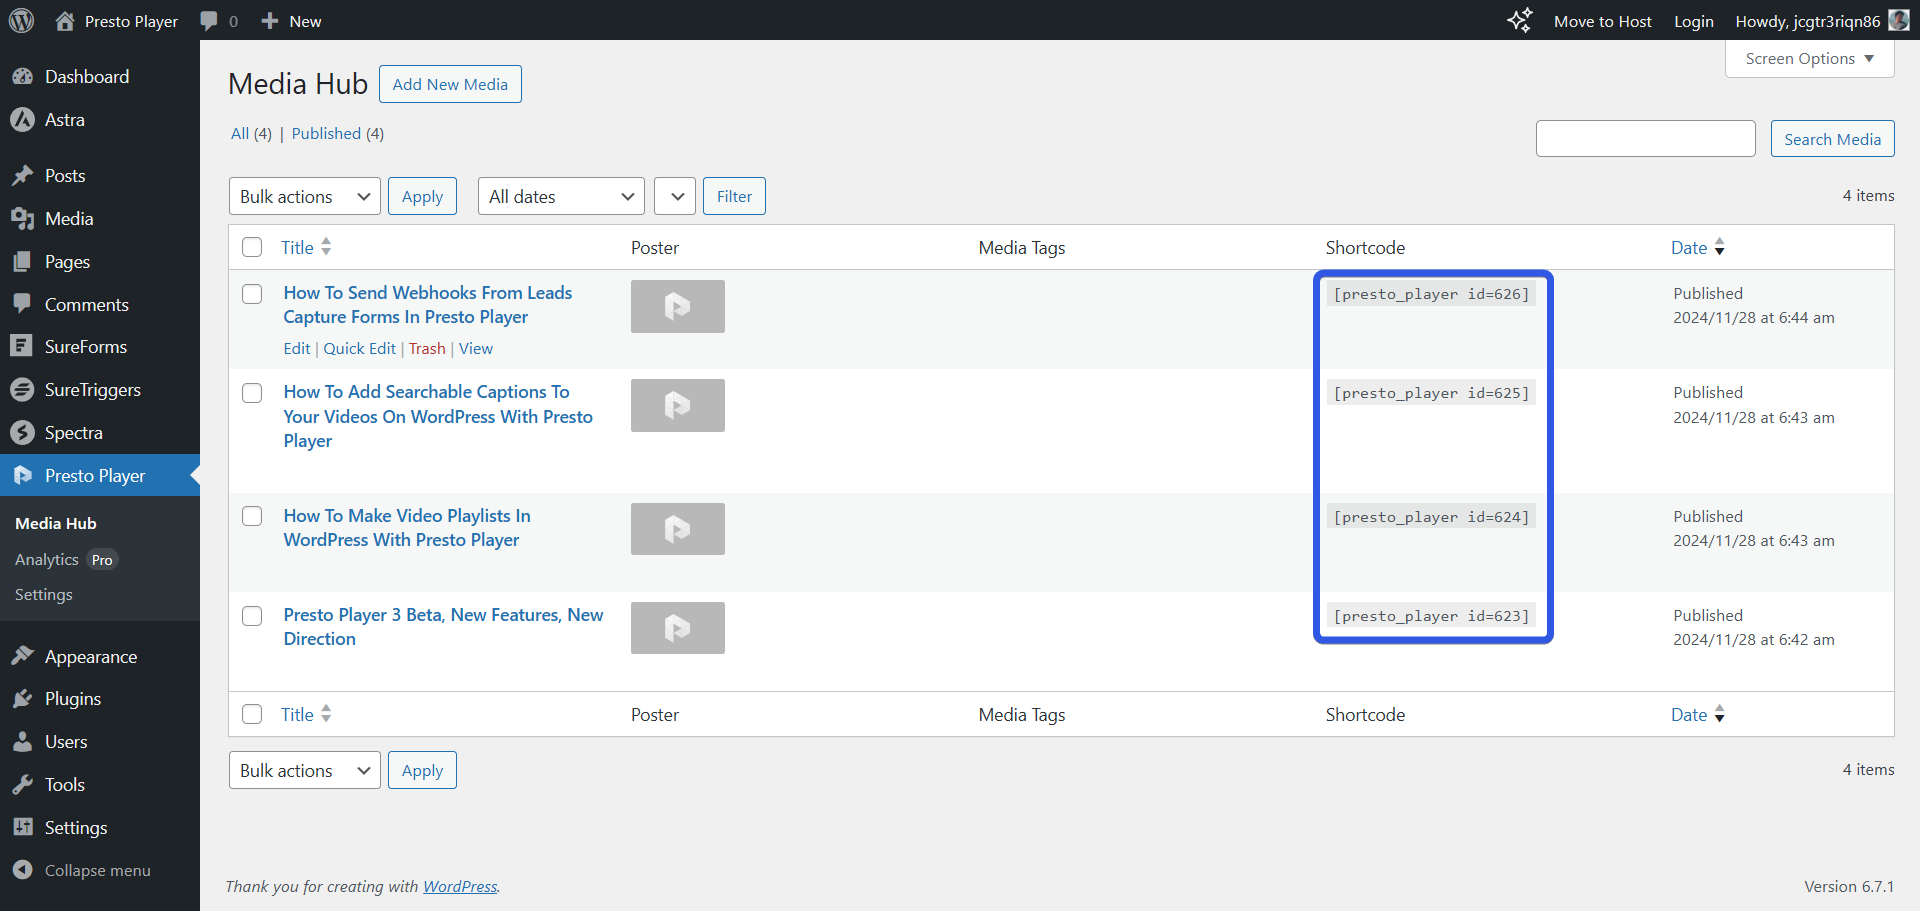Open the Media Hub submenu item
The image size is (1920, 911).
point(56,523)
